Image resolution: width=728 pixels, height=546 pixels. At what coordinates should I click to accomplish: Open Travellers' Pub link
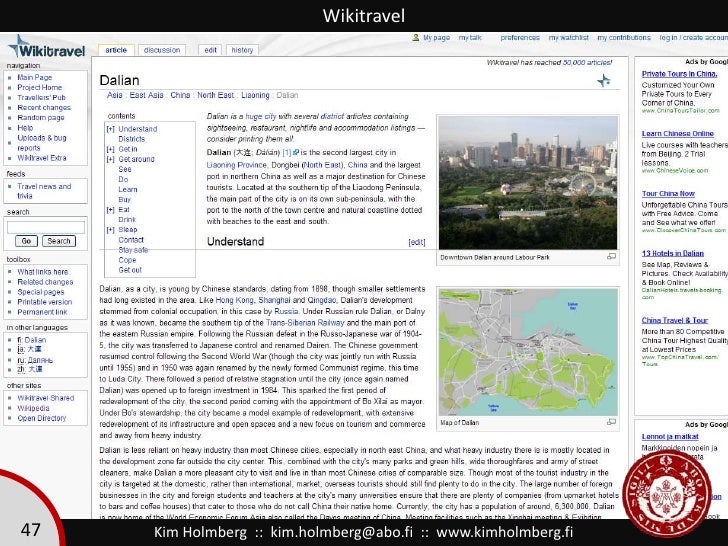(41, 98)
